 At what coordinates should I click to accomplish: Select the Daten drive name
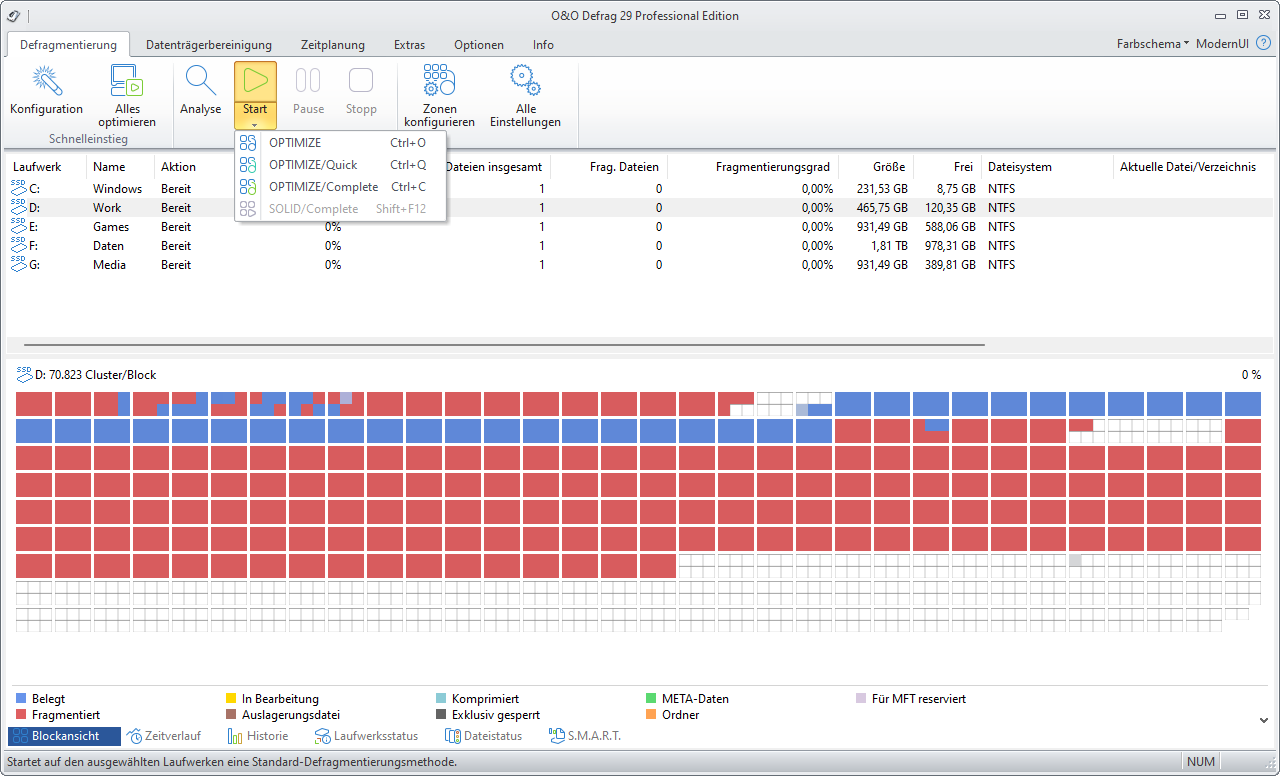point(109,245)
